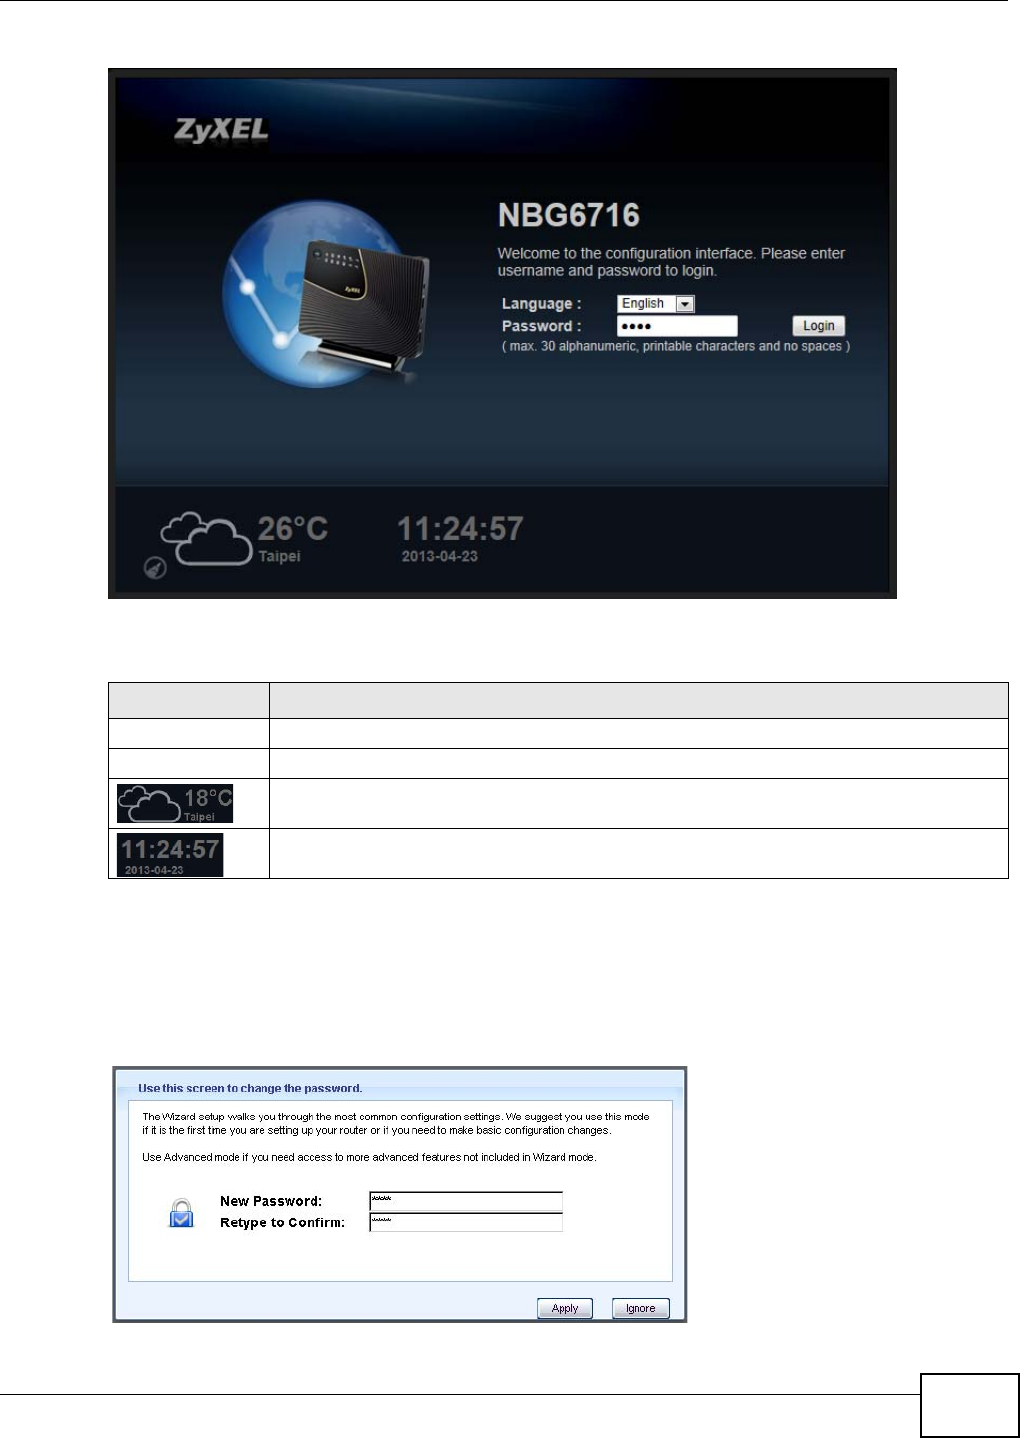The height and width of the screenshot is (1438, 1020).
Task: Click the Taipei city label under 26°C
Action: pyautogui.click(x=279, y=556)
